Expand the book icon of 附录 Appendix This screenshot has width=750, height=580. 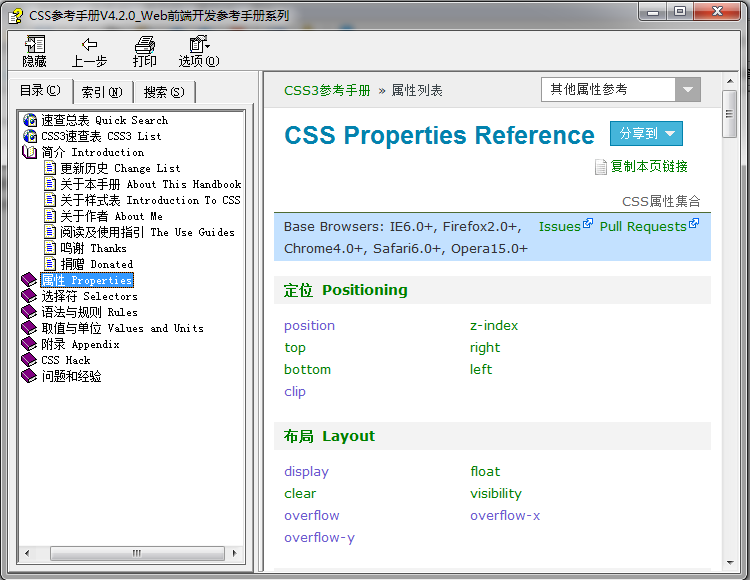(x=29, y=344)
